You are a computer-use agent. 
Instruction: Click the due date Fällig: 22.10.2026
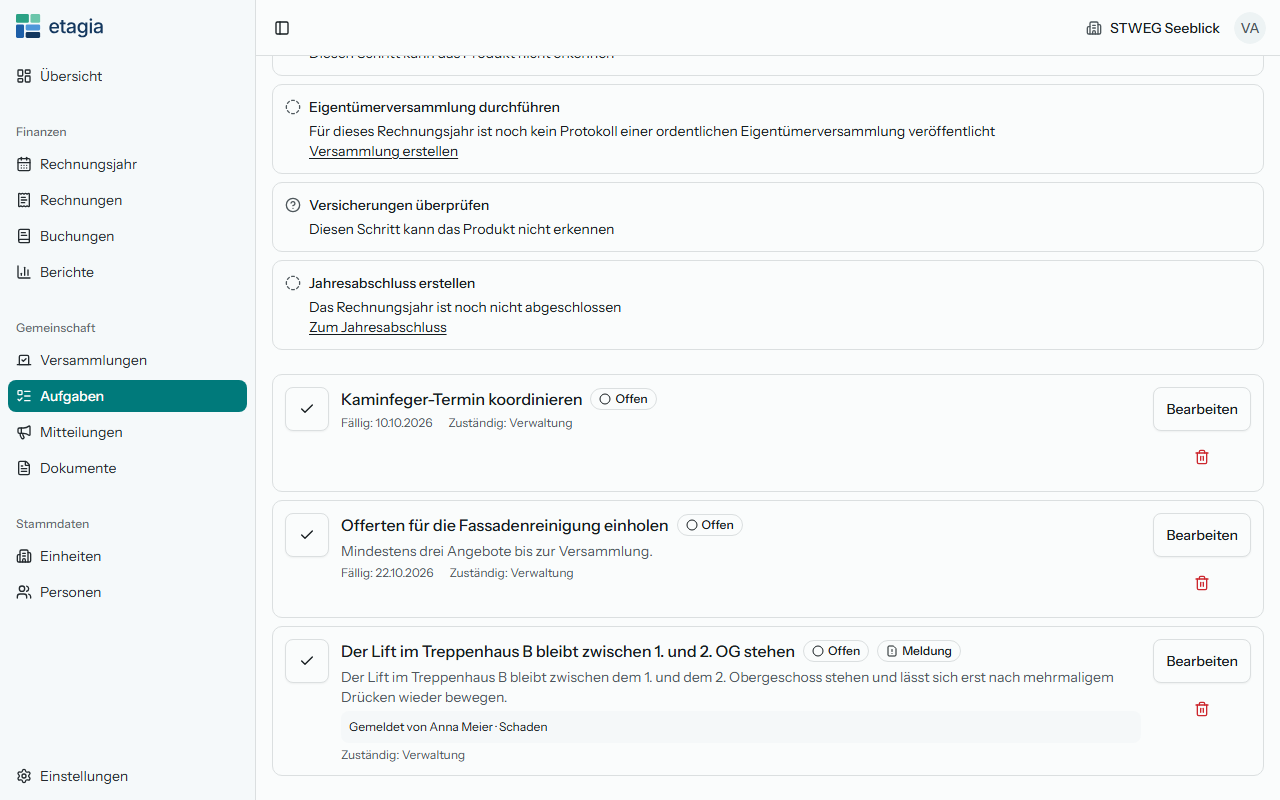387,573
